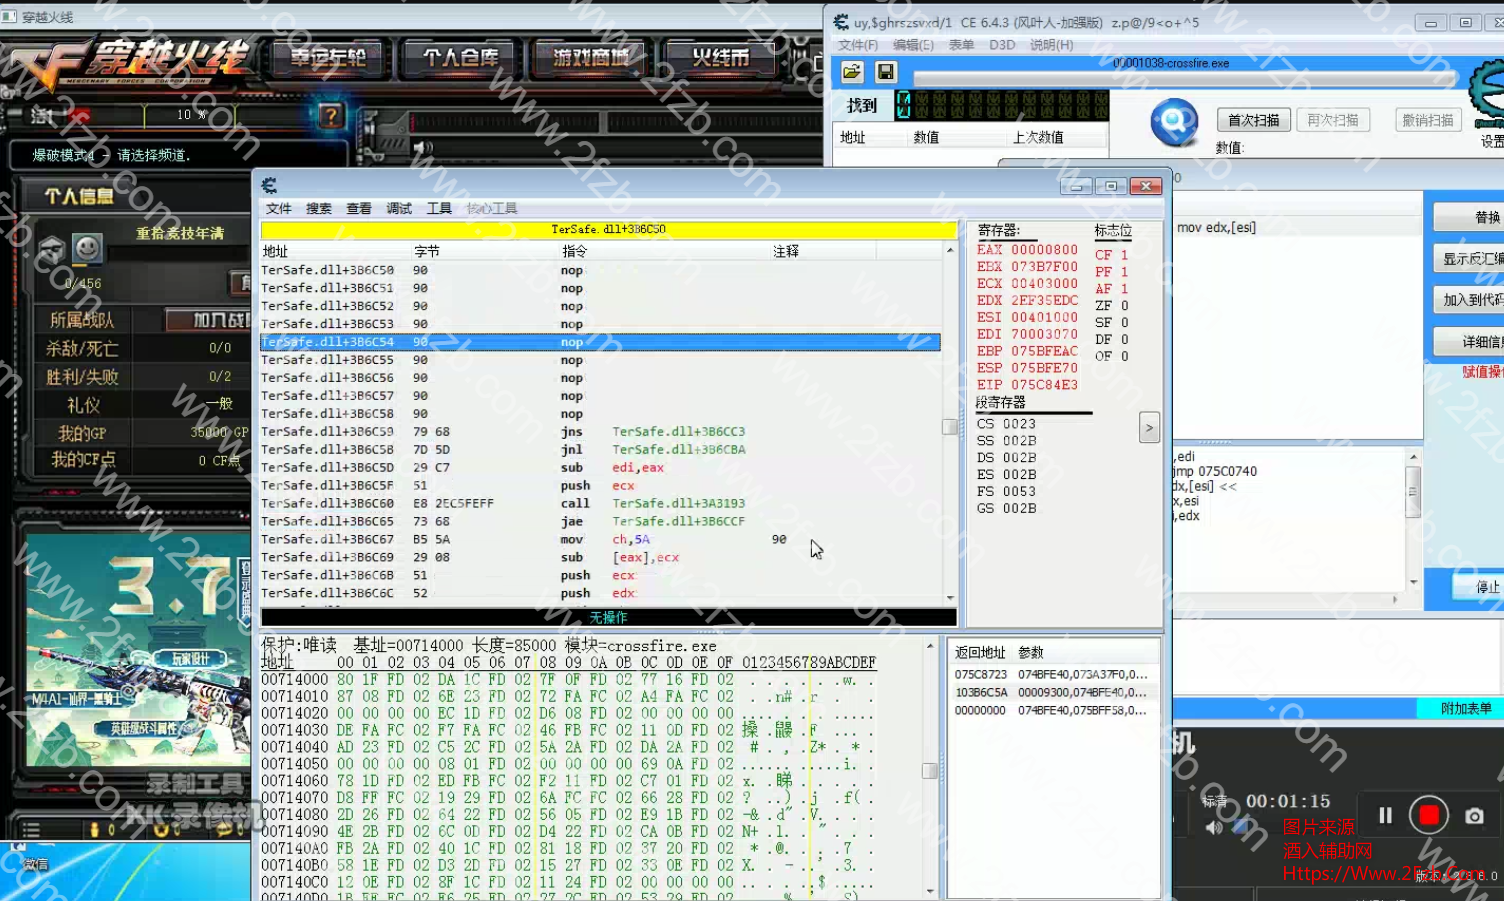
Task: Click the M4A1 promotional banner in game
Action: point(138,651)
